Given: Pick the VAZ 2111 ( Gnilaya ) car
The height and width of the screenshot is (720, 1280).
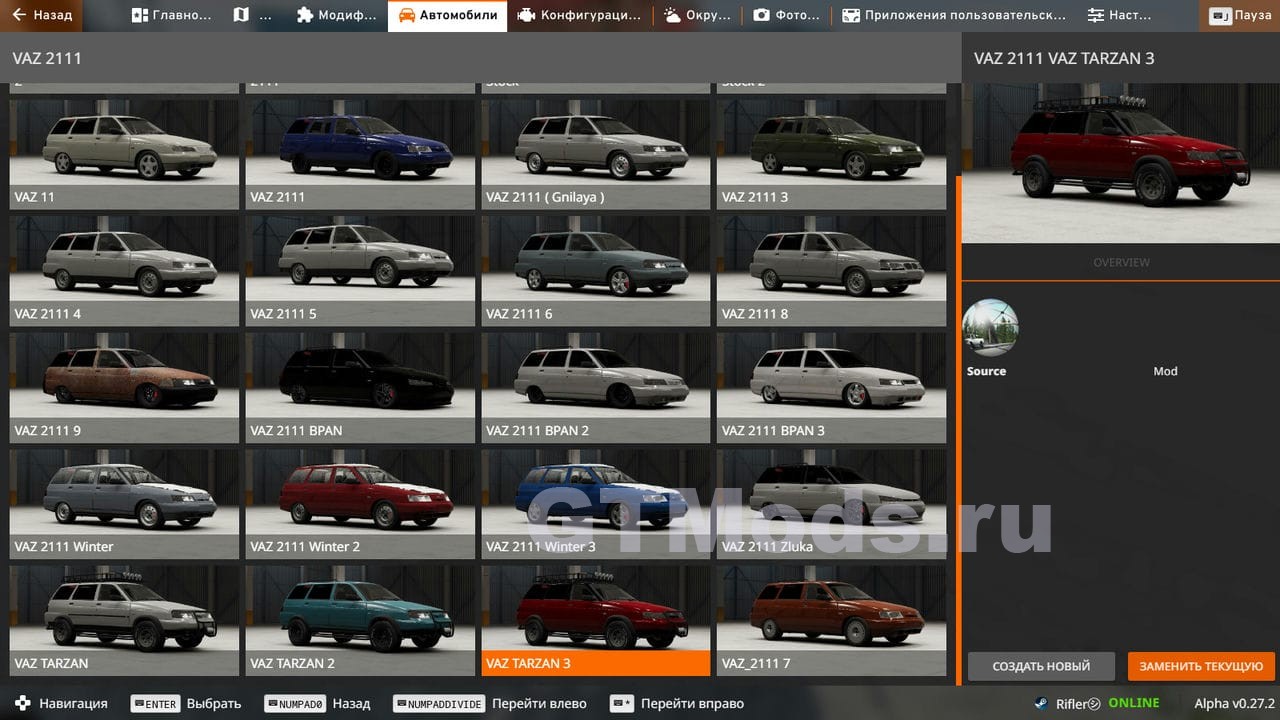Looking at the screenshot, I should pos(596,154).
